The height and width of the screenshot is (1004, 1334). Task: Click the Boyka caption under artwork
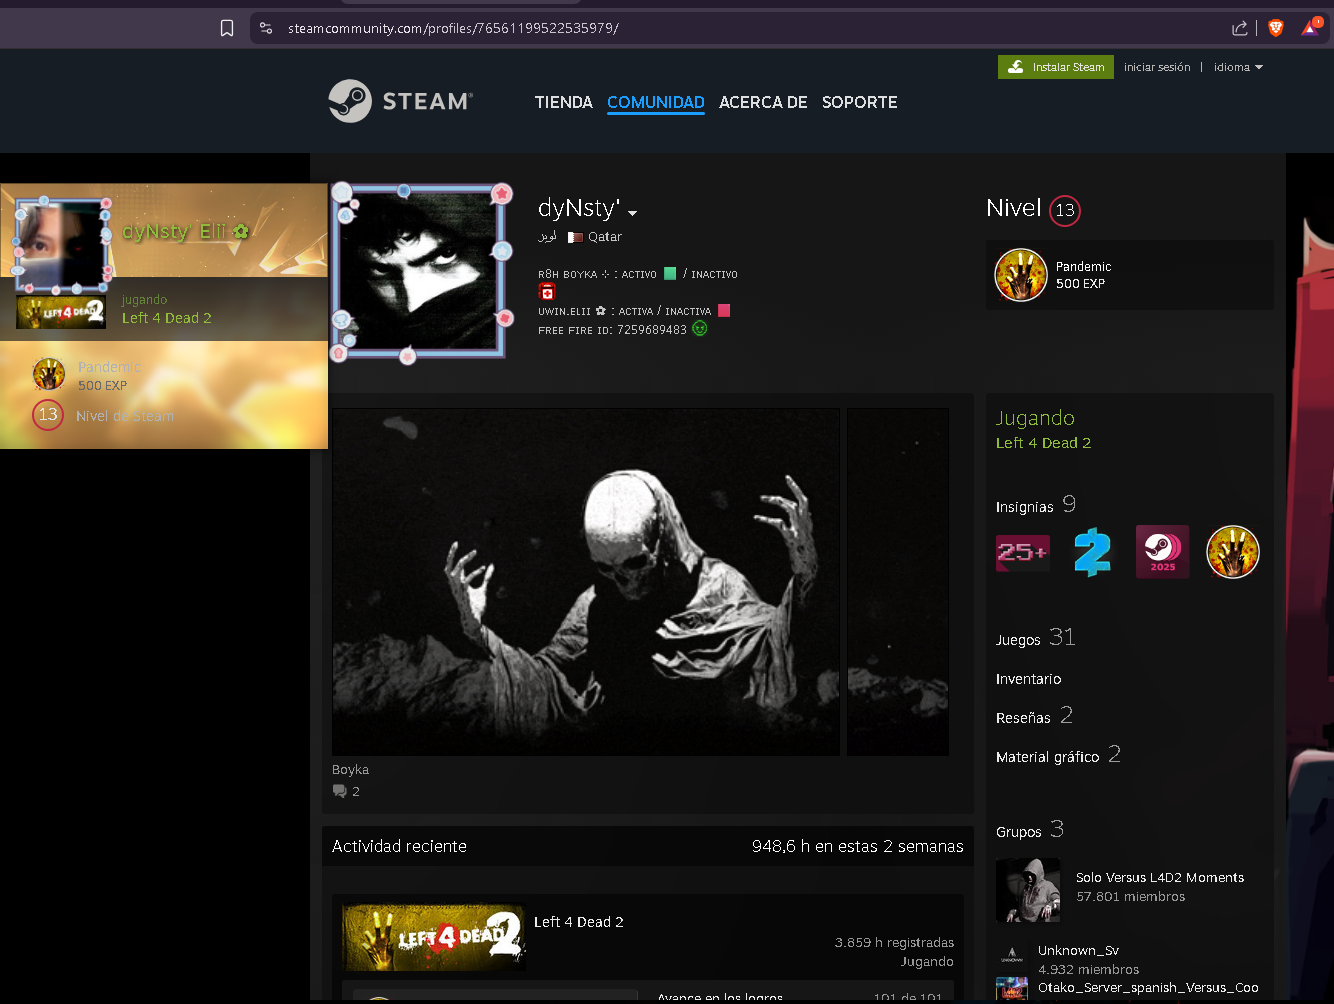tap(350, 770)
